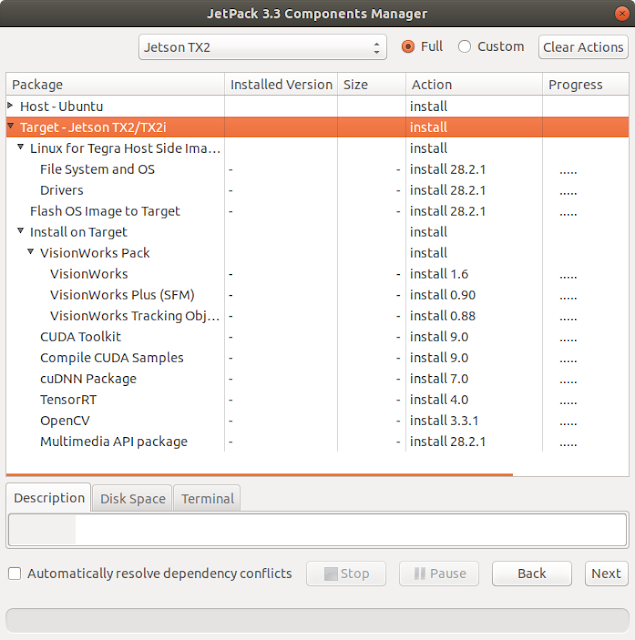Select the cuDNN Package row
635x640 pixels.
pyautogui.click(x=318, y=379)
